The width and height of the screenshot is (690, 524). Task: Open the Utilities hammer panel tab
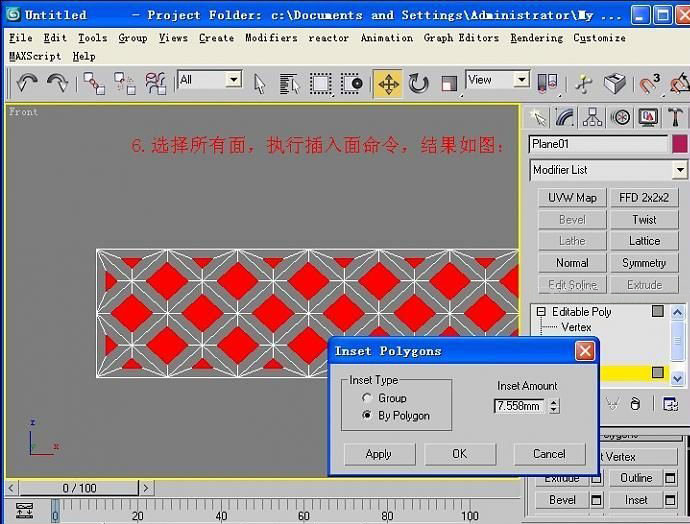click(677, 117)
